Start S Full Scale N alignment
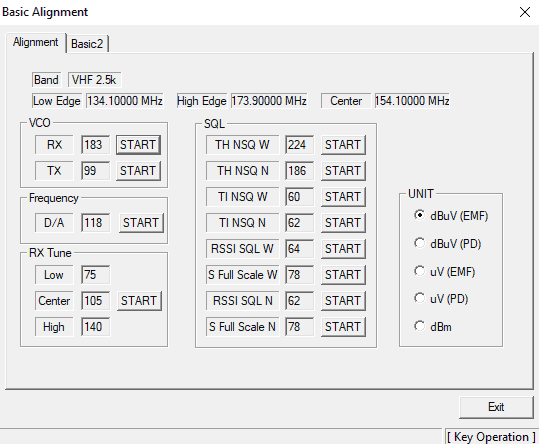539x444 pixels. [x=343, y=326]
